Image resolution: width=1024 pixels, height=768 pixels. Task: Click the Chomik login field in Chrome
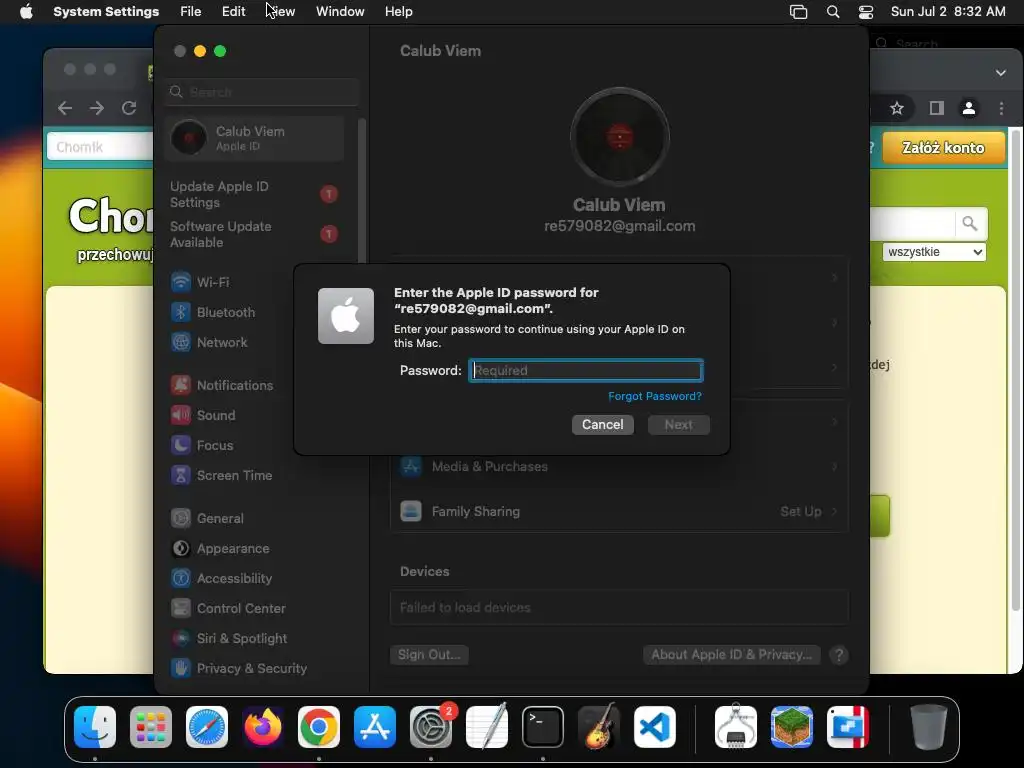[x=101, y=147]
